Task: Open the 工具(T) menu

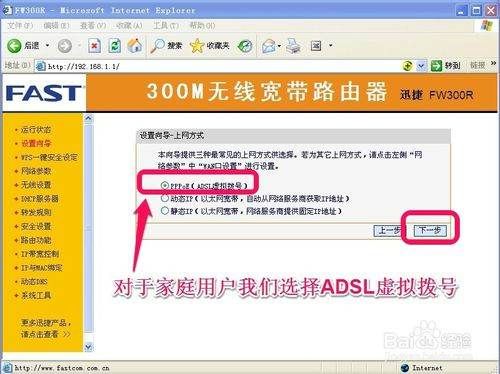Action: [x=166, y=25]
